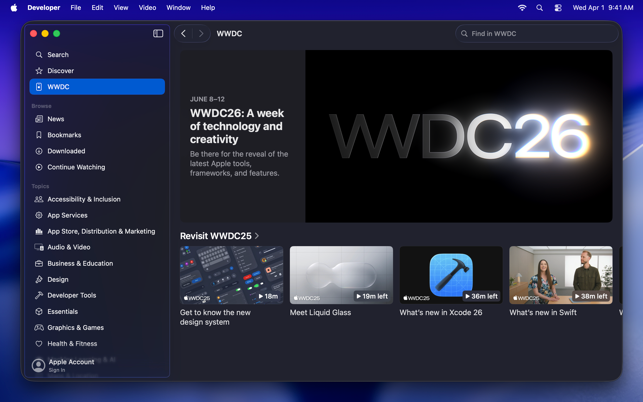Screen dimensions: 643x402
Task: Click the Be there for the reveal description
Action: click(x=239, y=164)
